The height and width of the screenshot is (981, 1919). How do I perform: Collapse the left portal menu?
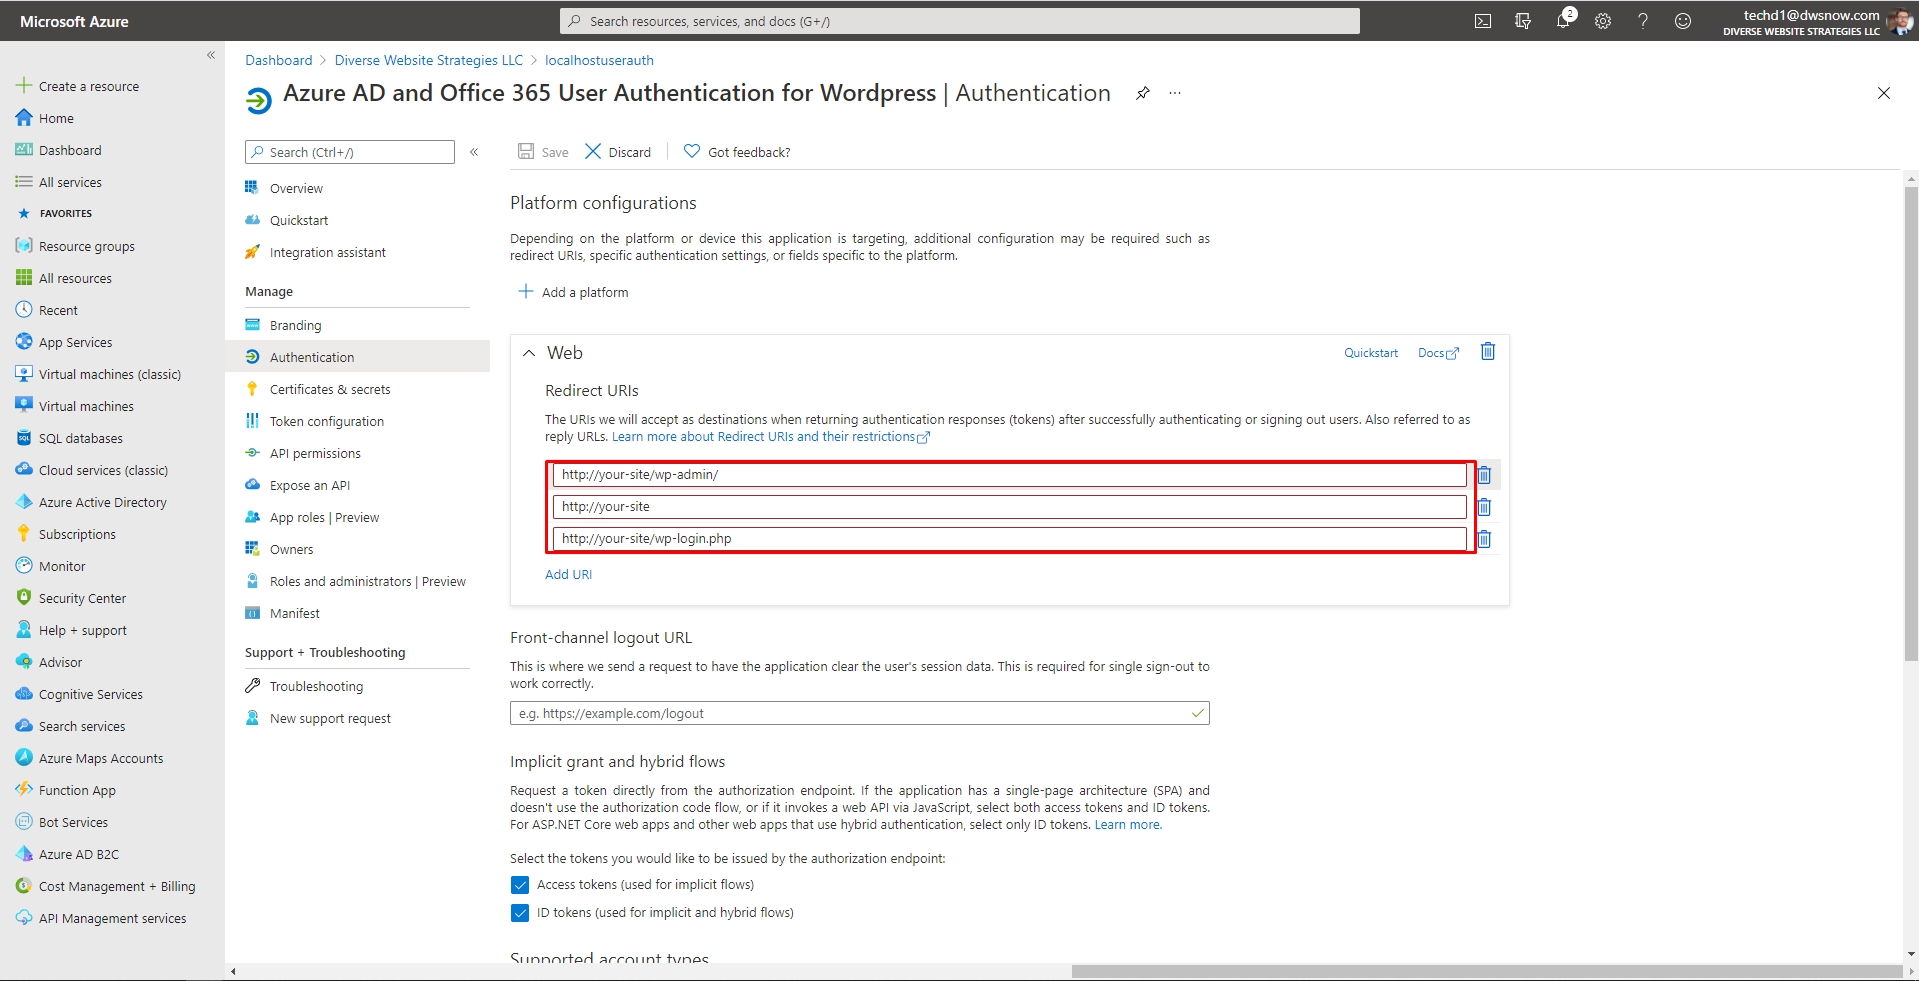coord(211,55)
